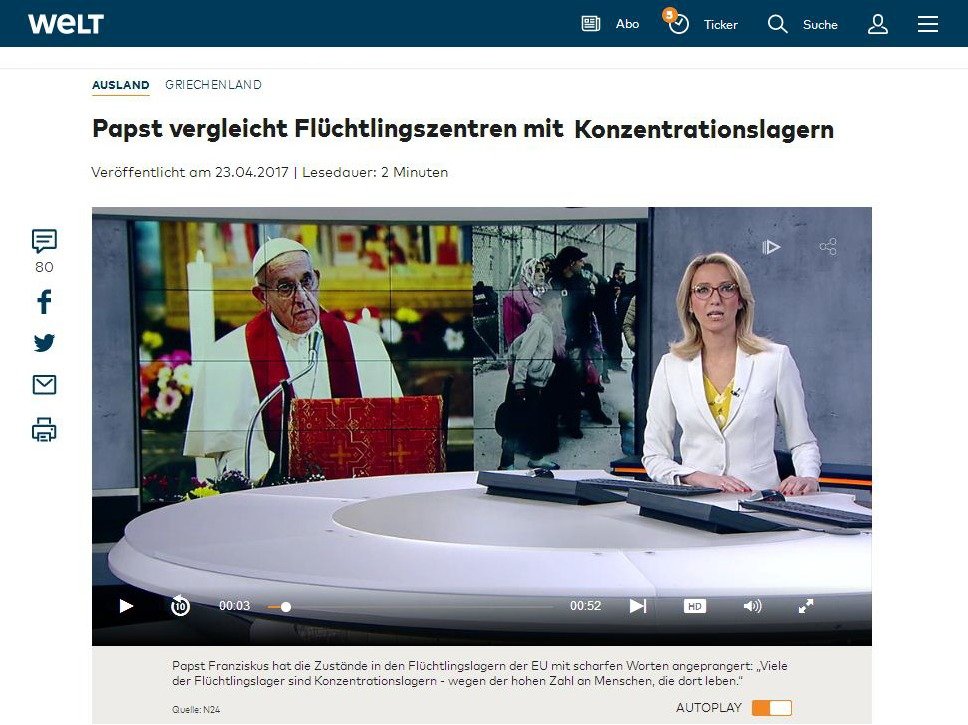This screenshot has width=968, height=725.
Task: Select the AUSLAND section tab
Action: coord(121,85)
